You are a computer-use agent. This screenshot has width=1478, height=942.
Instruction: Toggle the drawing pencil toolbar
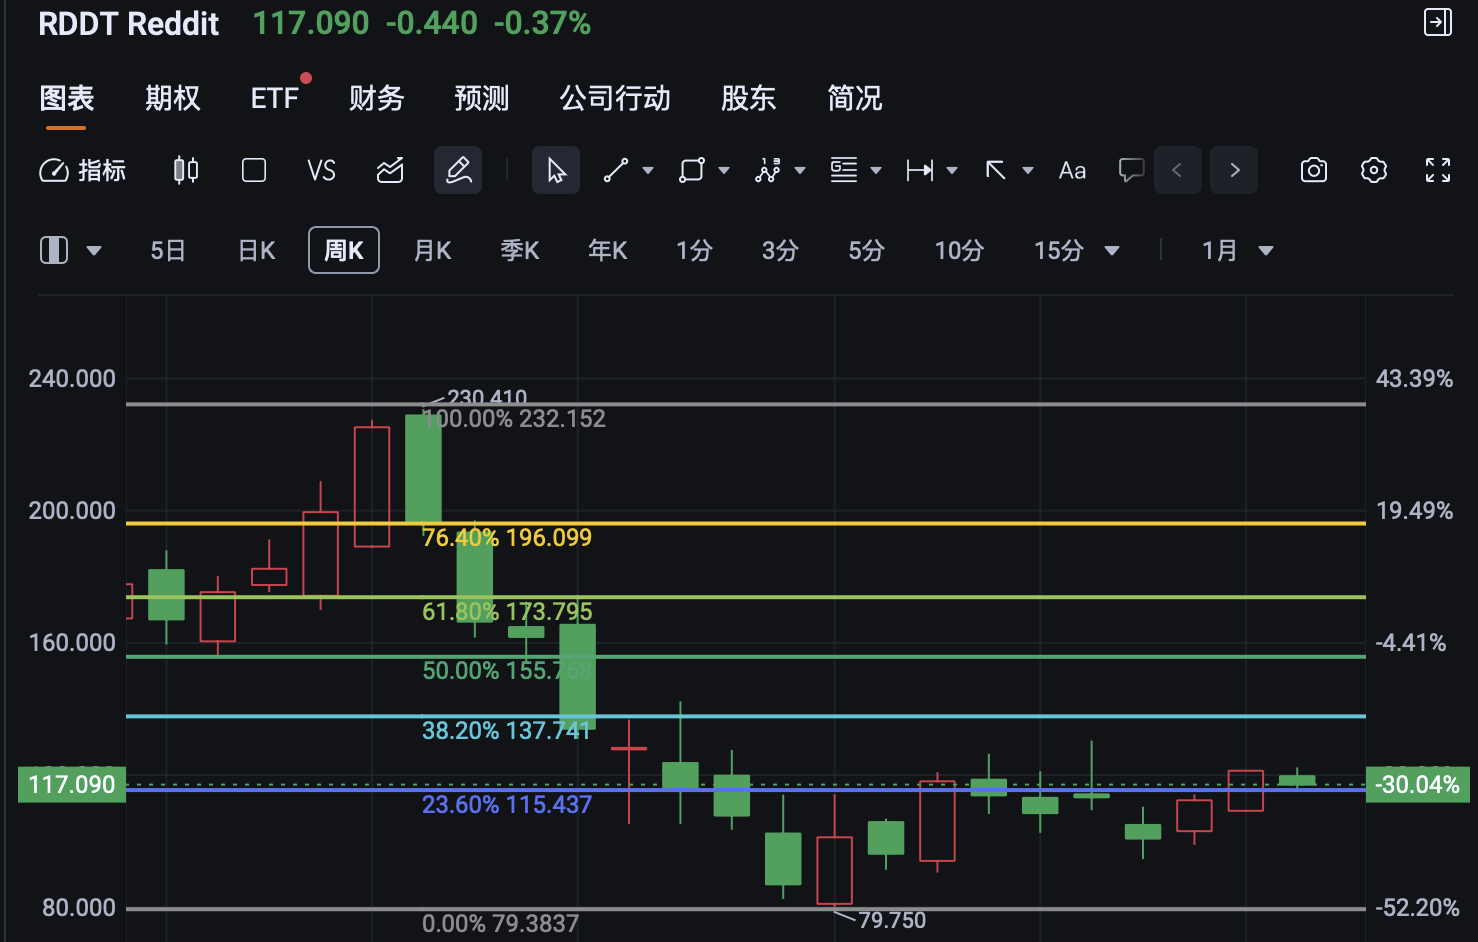pyautogui.click(x=458, y=170)
